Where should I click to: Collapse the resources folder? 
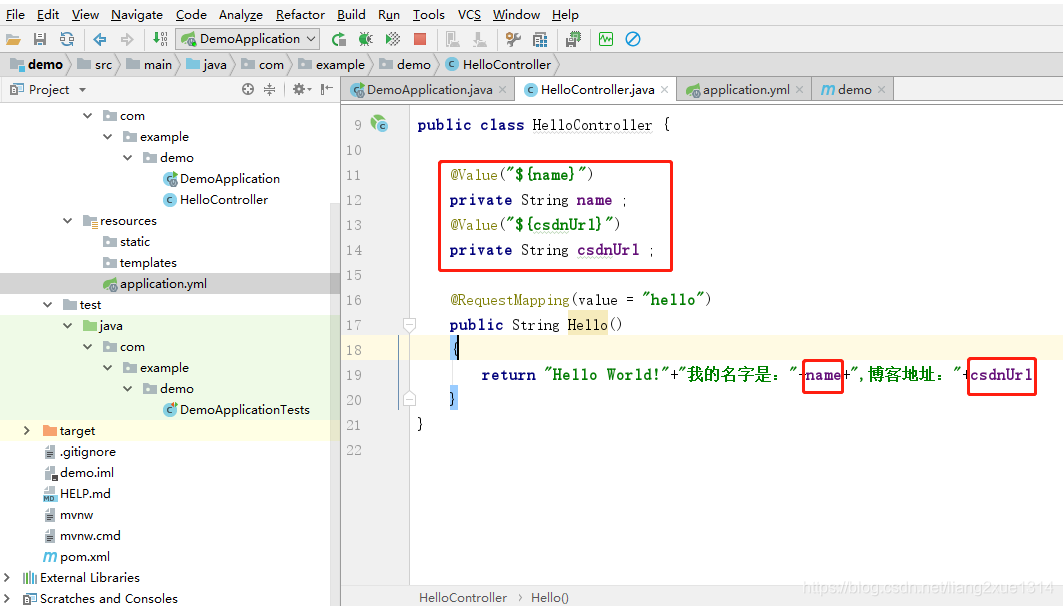point(67,220)
